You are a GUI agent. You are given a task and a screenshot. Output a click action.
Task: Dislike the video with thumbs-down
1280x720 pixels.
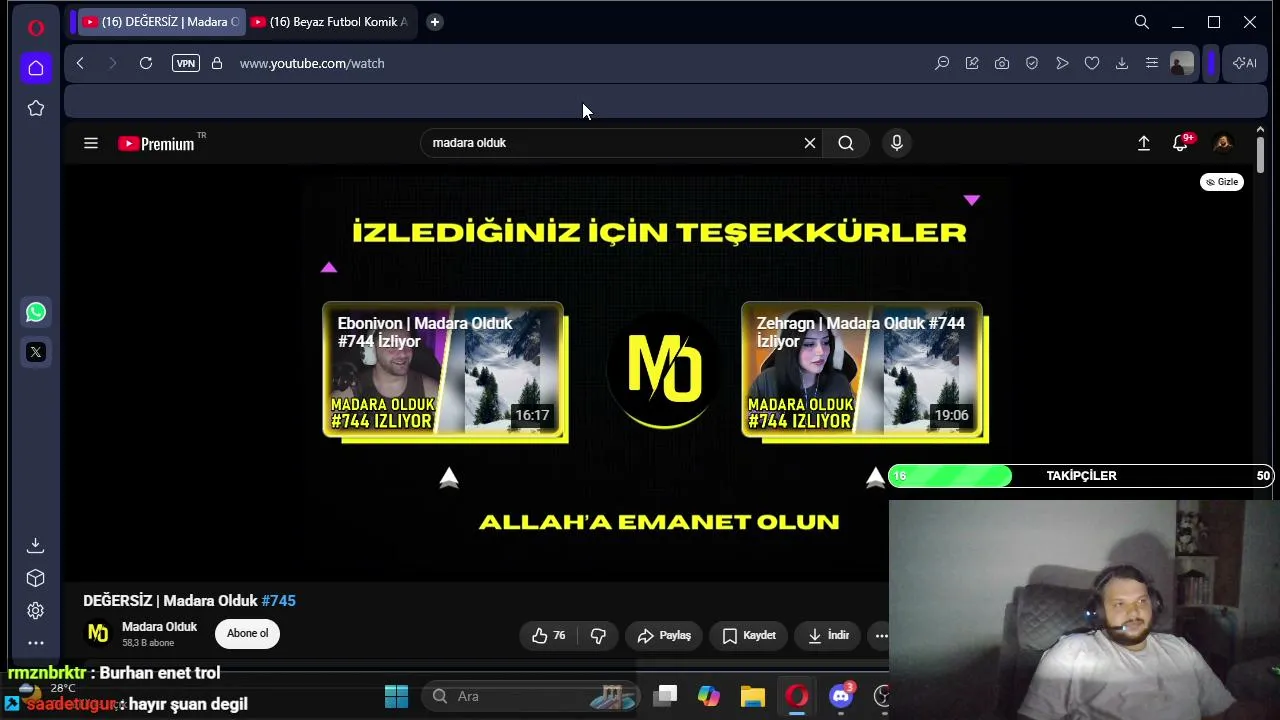(598, 635)
